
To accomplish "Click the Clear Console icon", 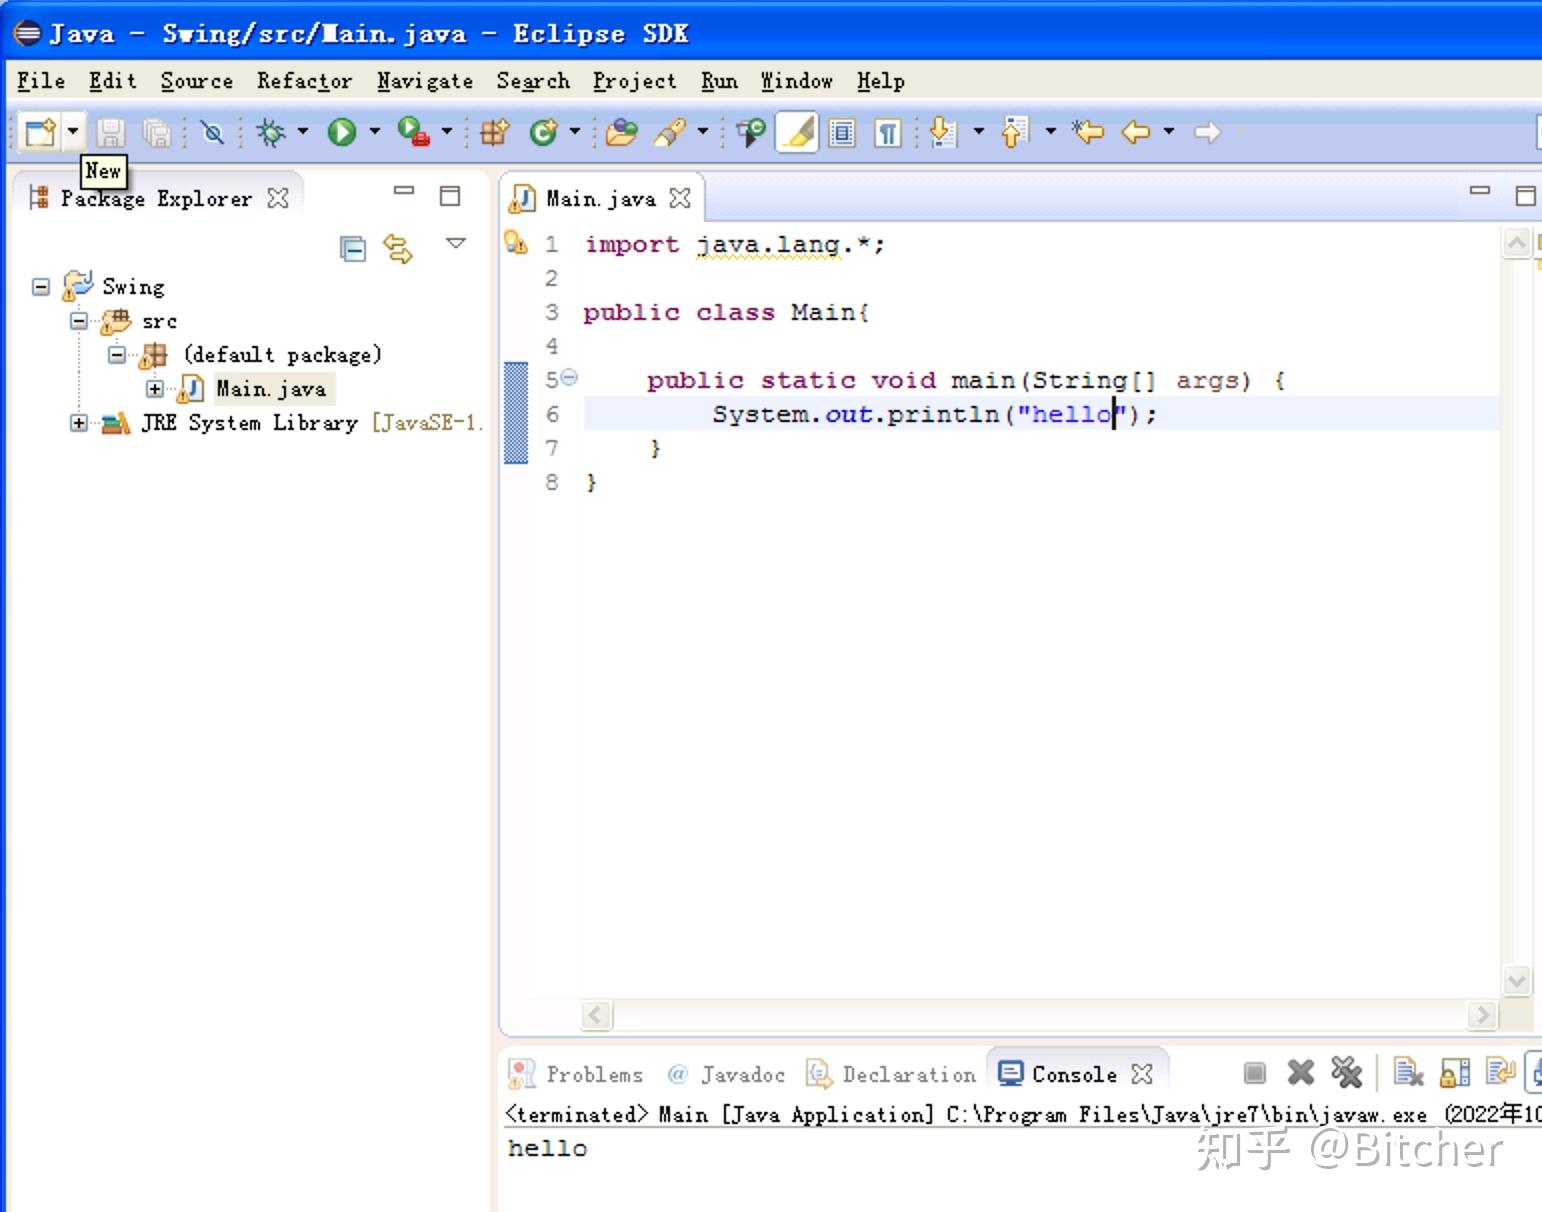I will tap(1408, 1073).
